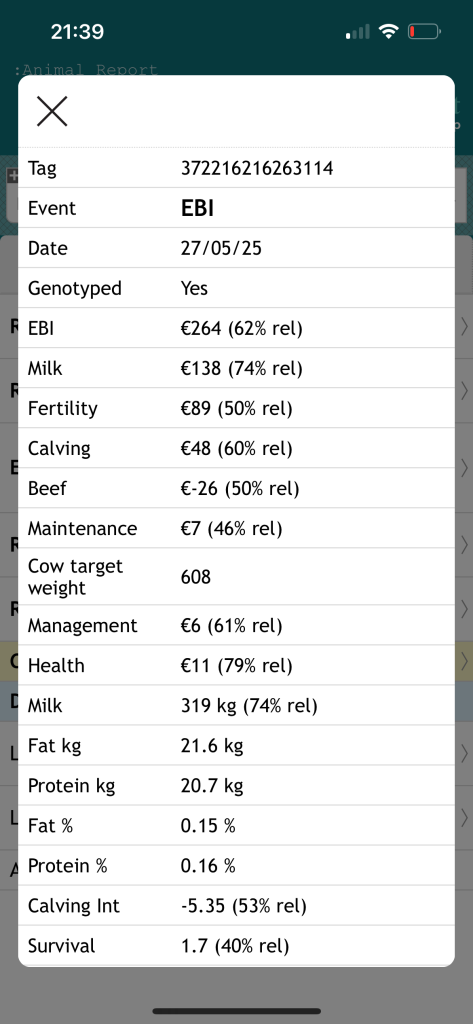Tap the Genotyped Yes row
473x1024 pixels.
[236, 288]
